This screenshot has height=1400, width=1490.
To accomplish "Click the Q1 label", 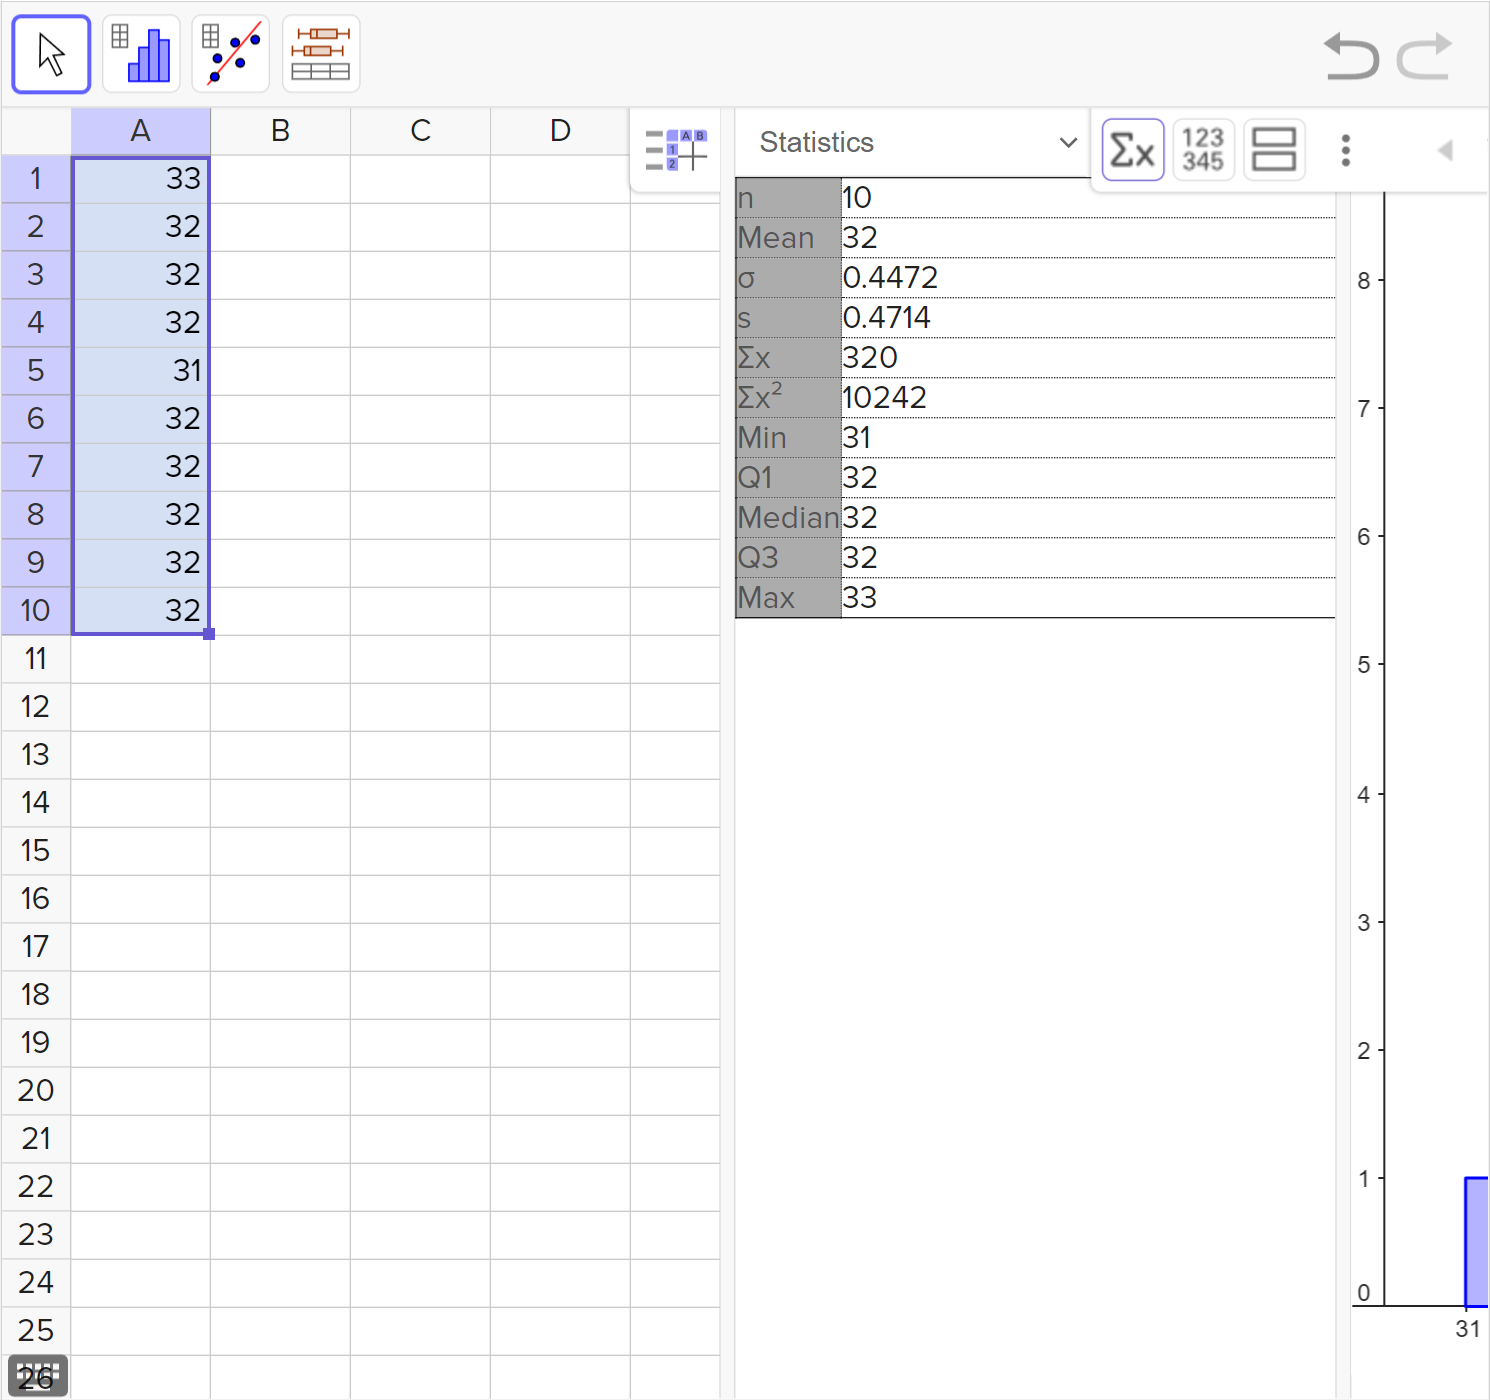I will point(755,478).
